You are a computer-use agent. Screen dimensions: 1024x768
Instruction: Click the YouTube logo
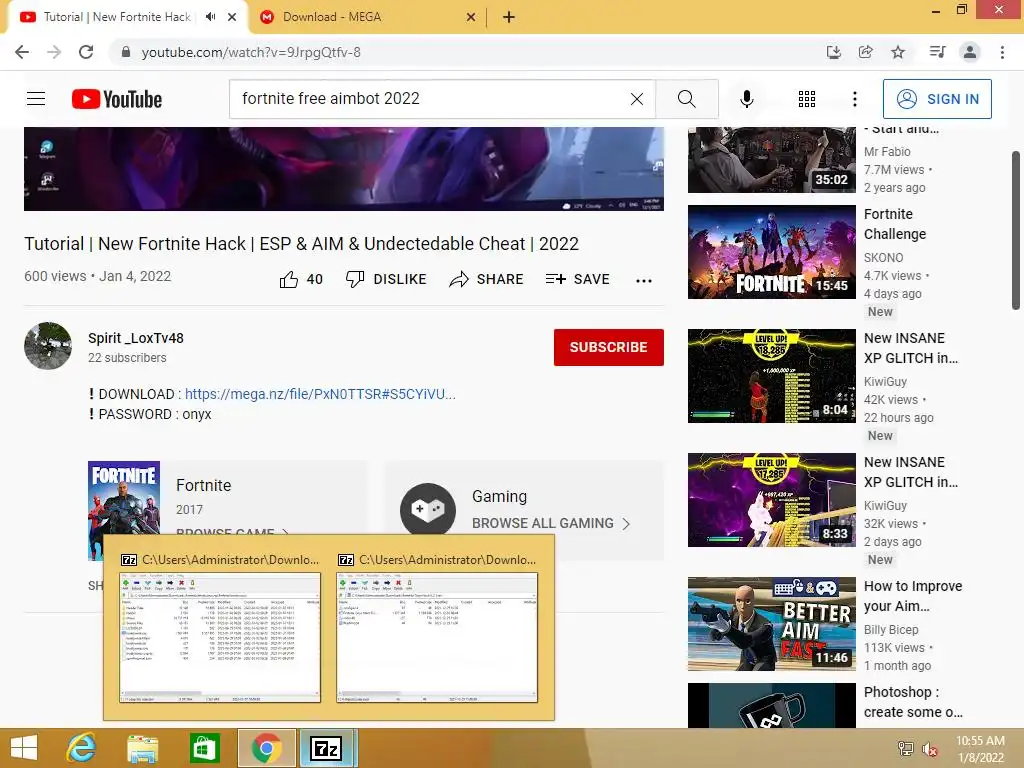coord(117,99)
